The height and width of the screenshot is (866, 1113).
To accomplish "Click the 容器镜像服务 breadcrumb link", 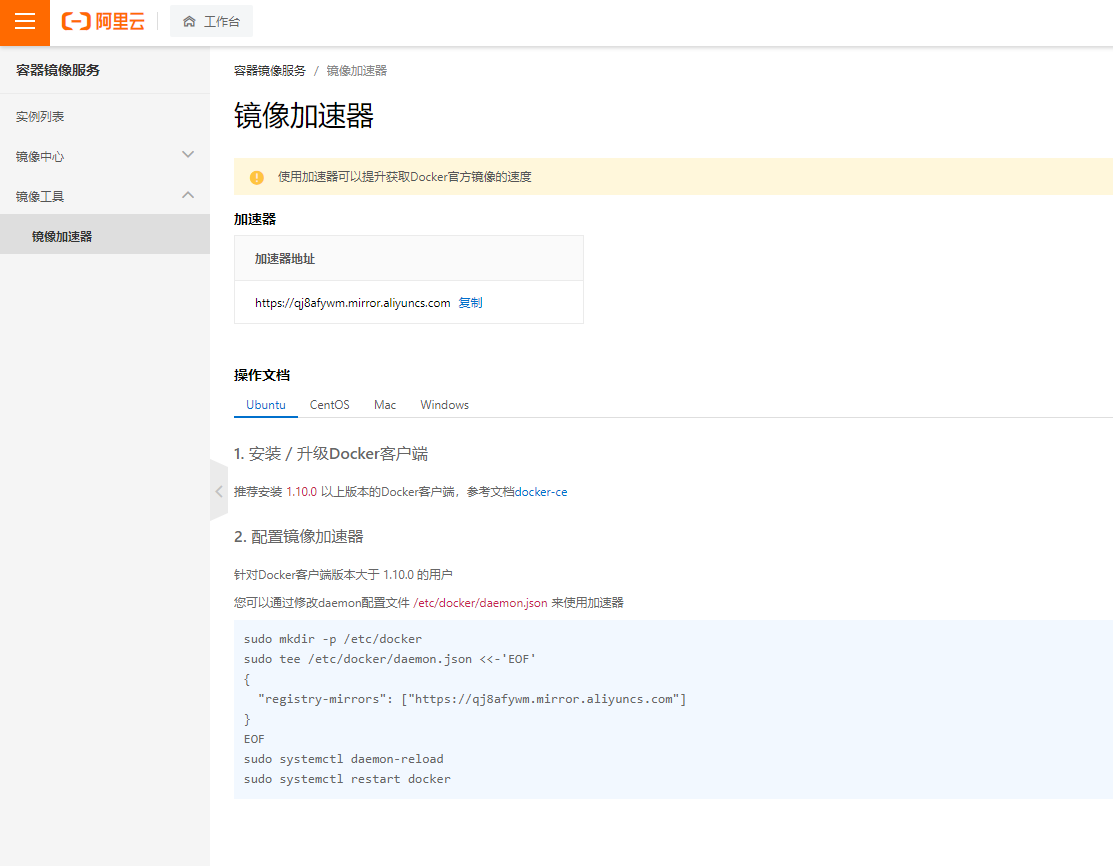I will (x=270, y=71).
